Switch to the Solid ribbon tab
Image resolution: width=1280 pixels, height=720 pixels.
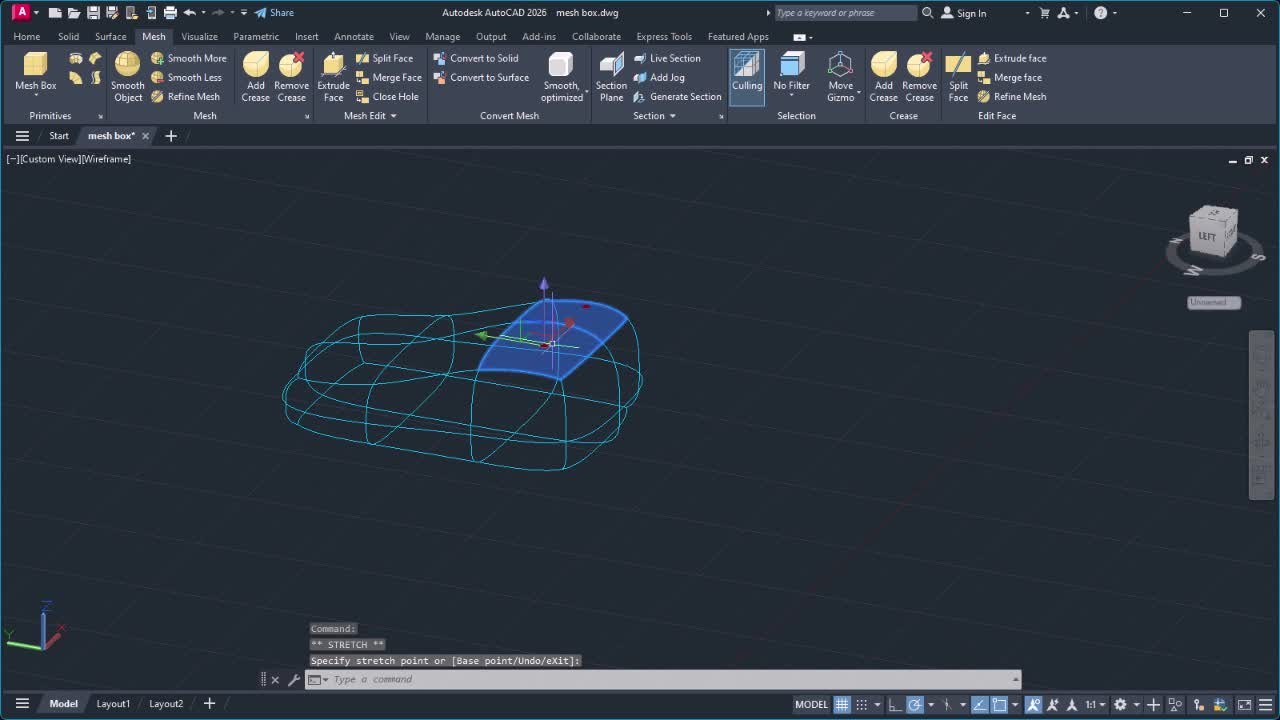pyautogui.click(x=68, y=37)
